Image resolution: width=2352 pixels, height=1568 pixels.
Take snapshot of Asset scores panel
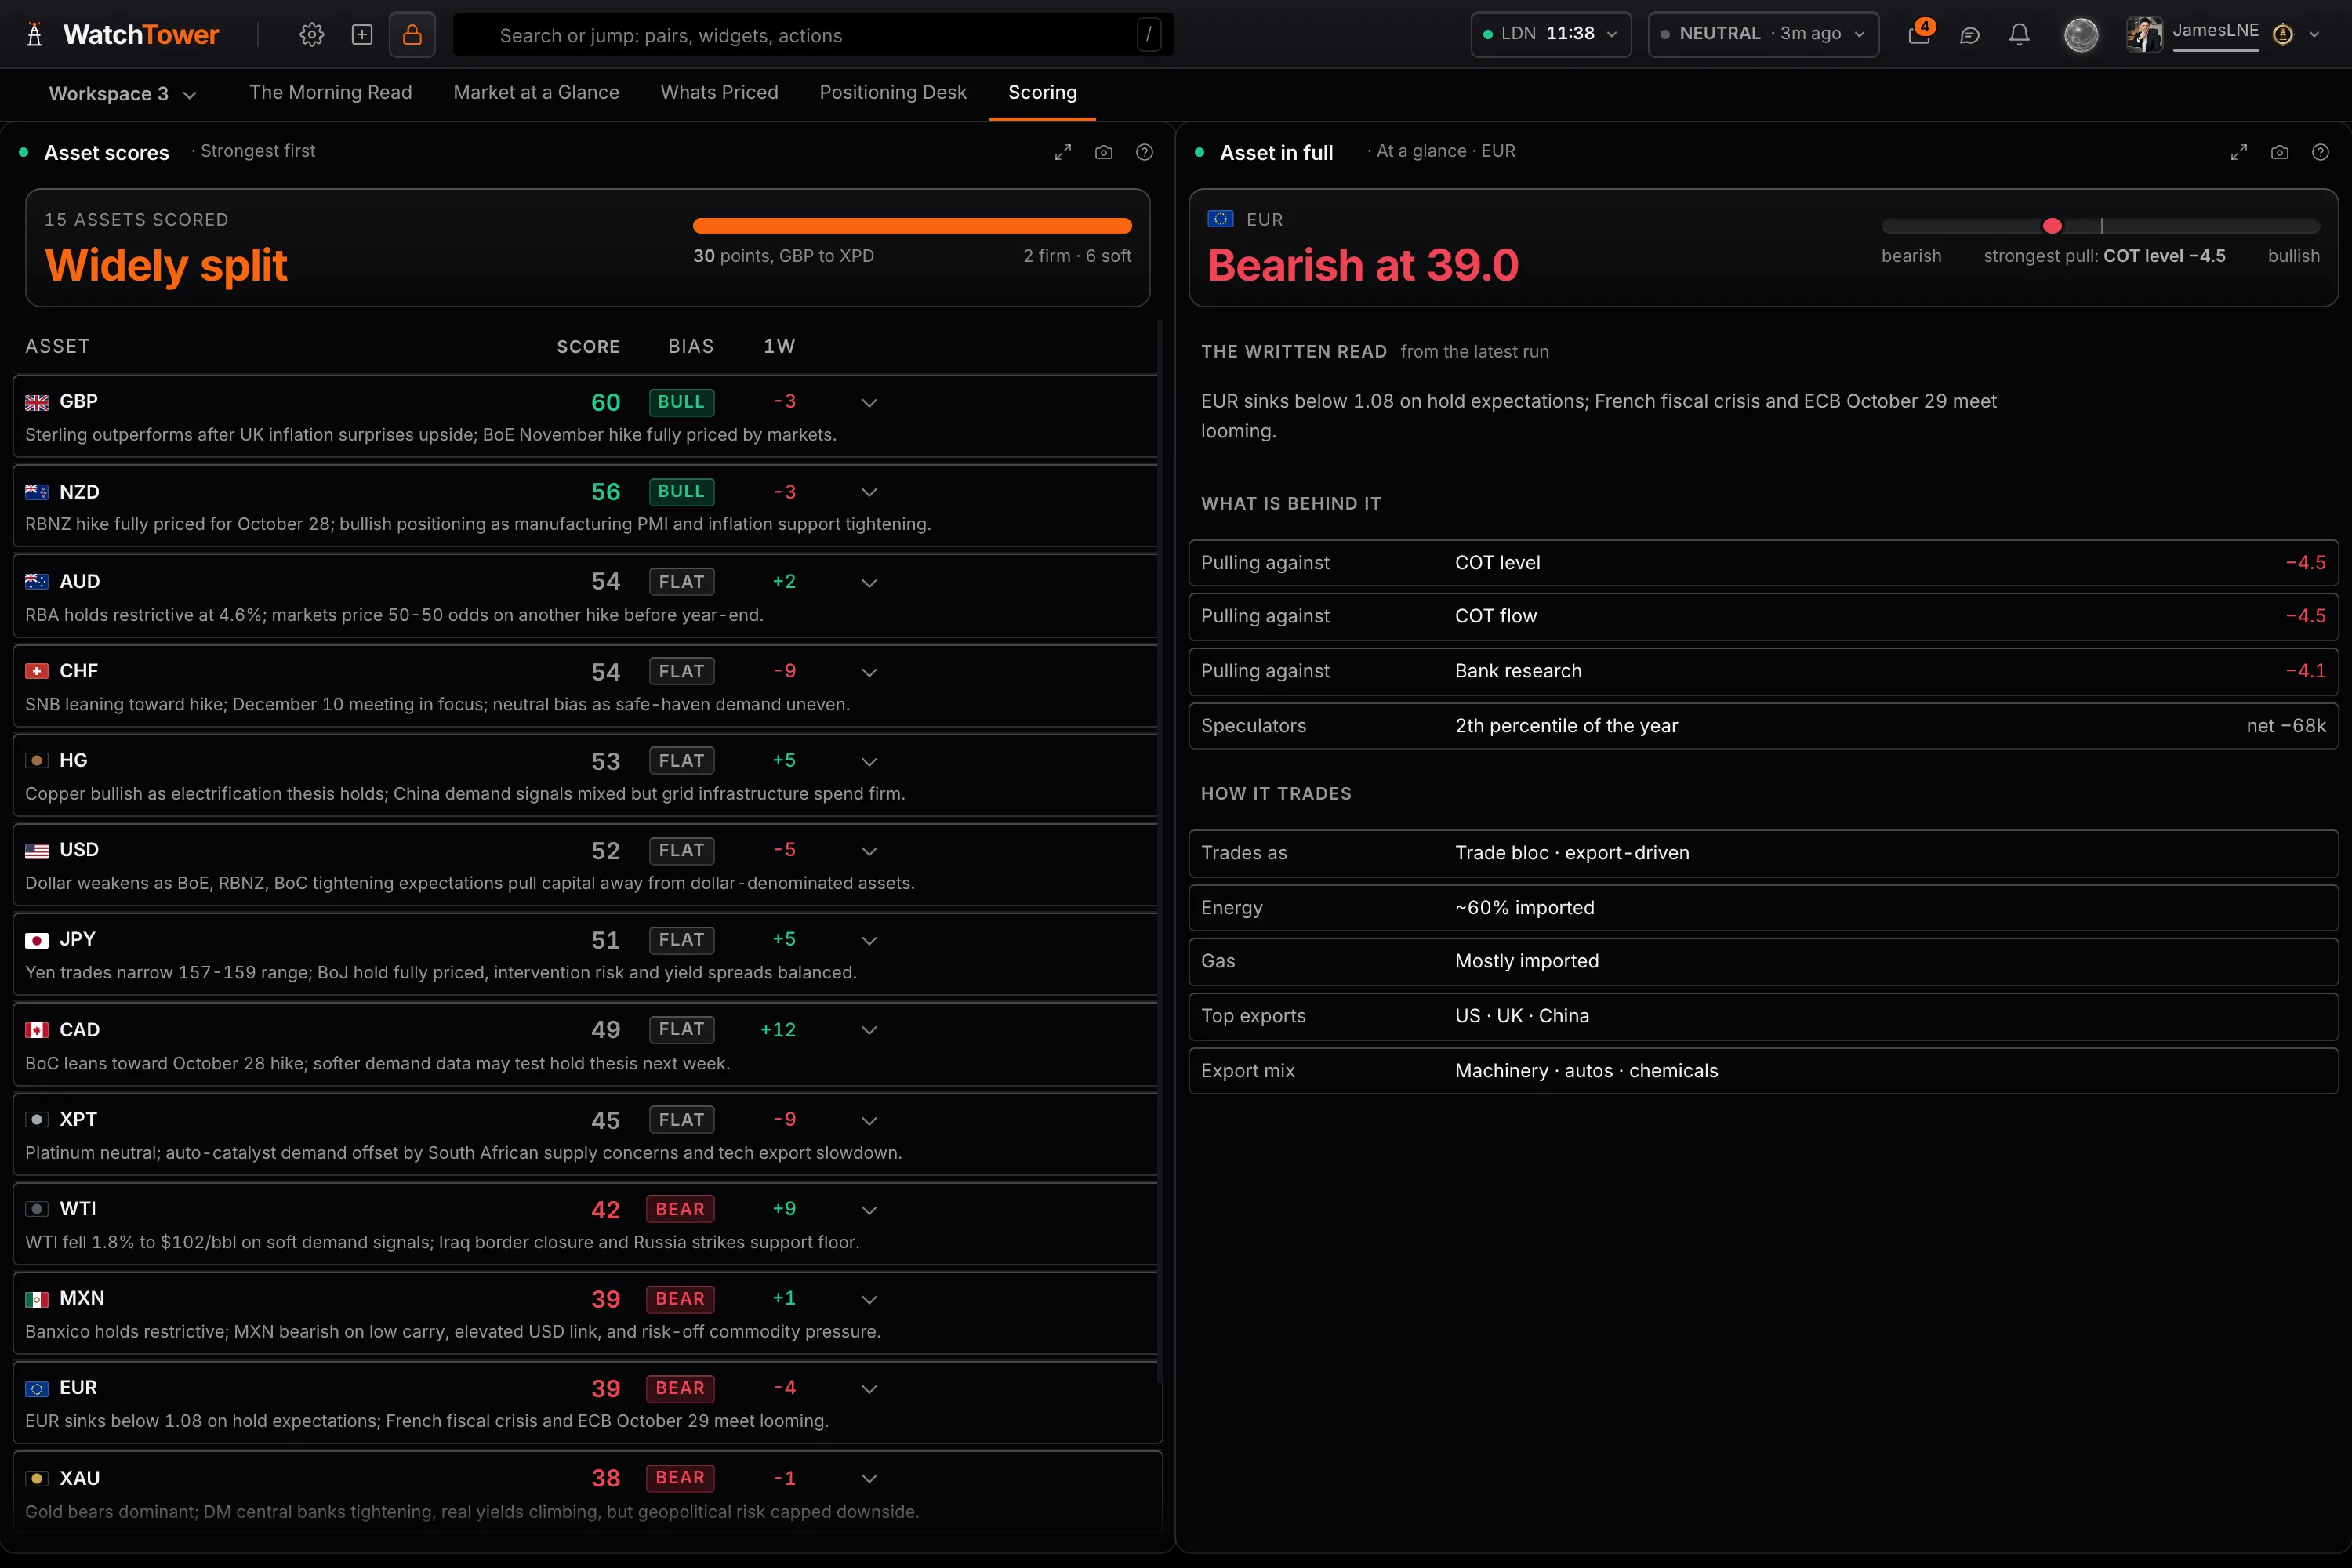point(1104,152)
